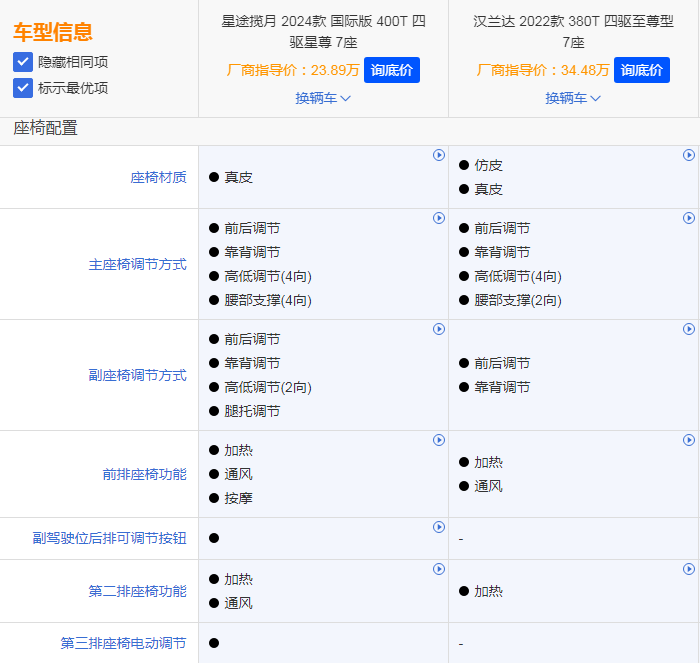The height and width of the screenshot is (663, 700).
Task: Play video icon in 星途揽月 第二排座椅功能 cell
Action: click(x=439, y=569)
